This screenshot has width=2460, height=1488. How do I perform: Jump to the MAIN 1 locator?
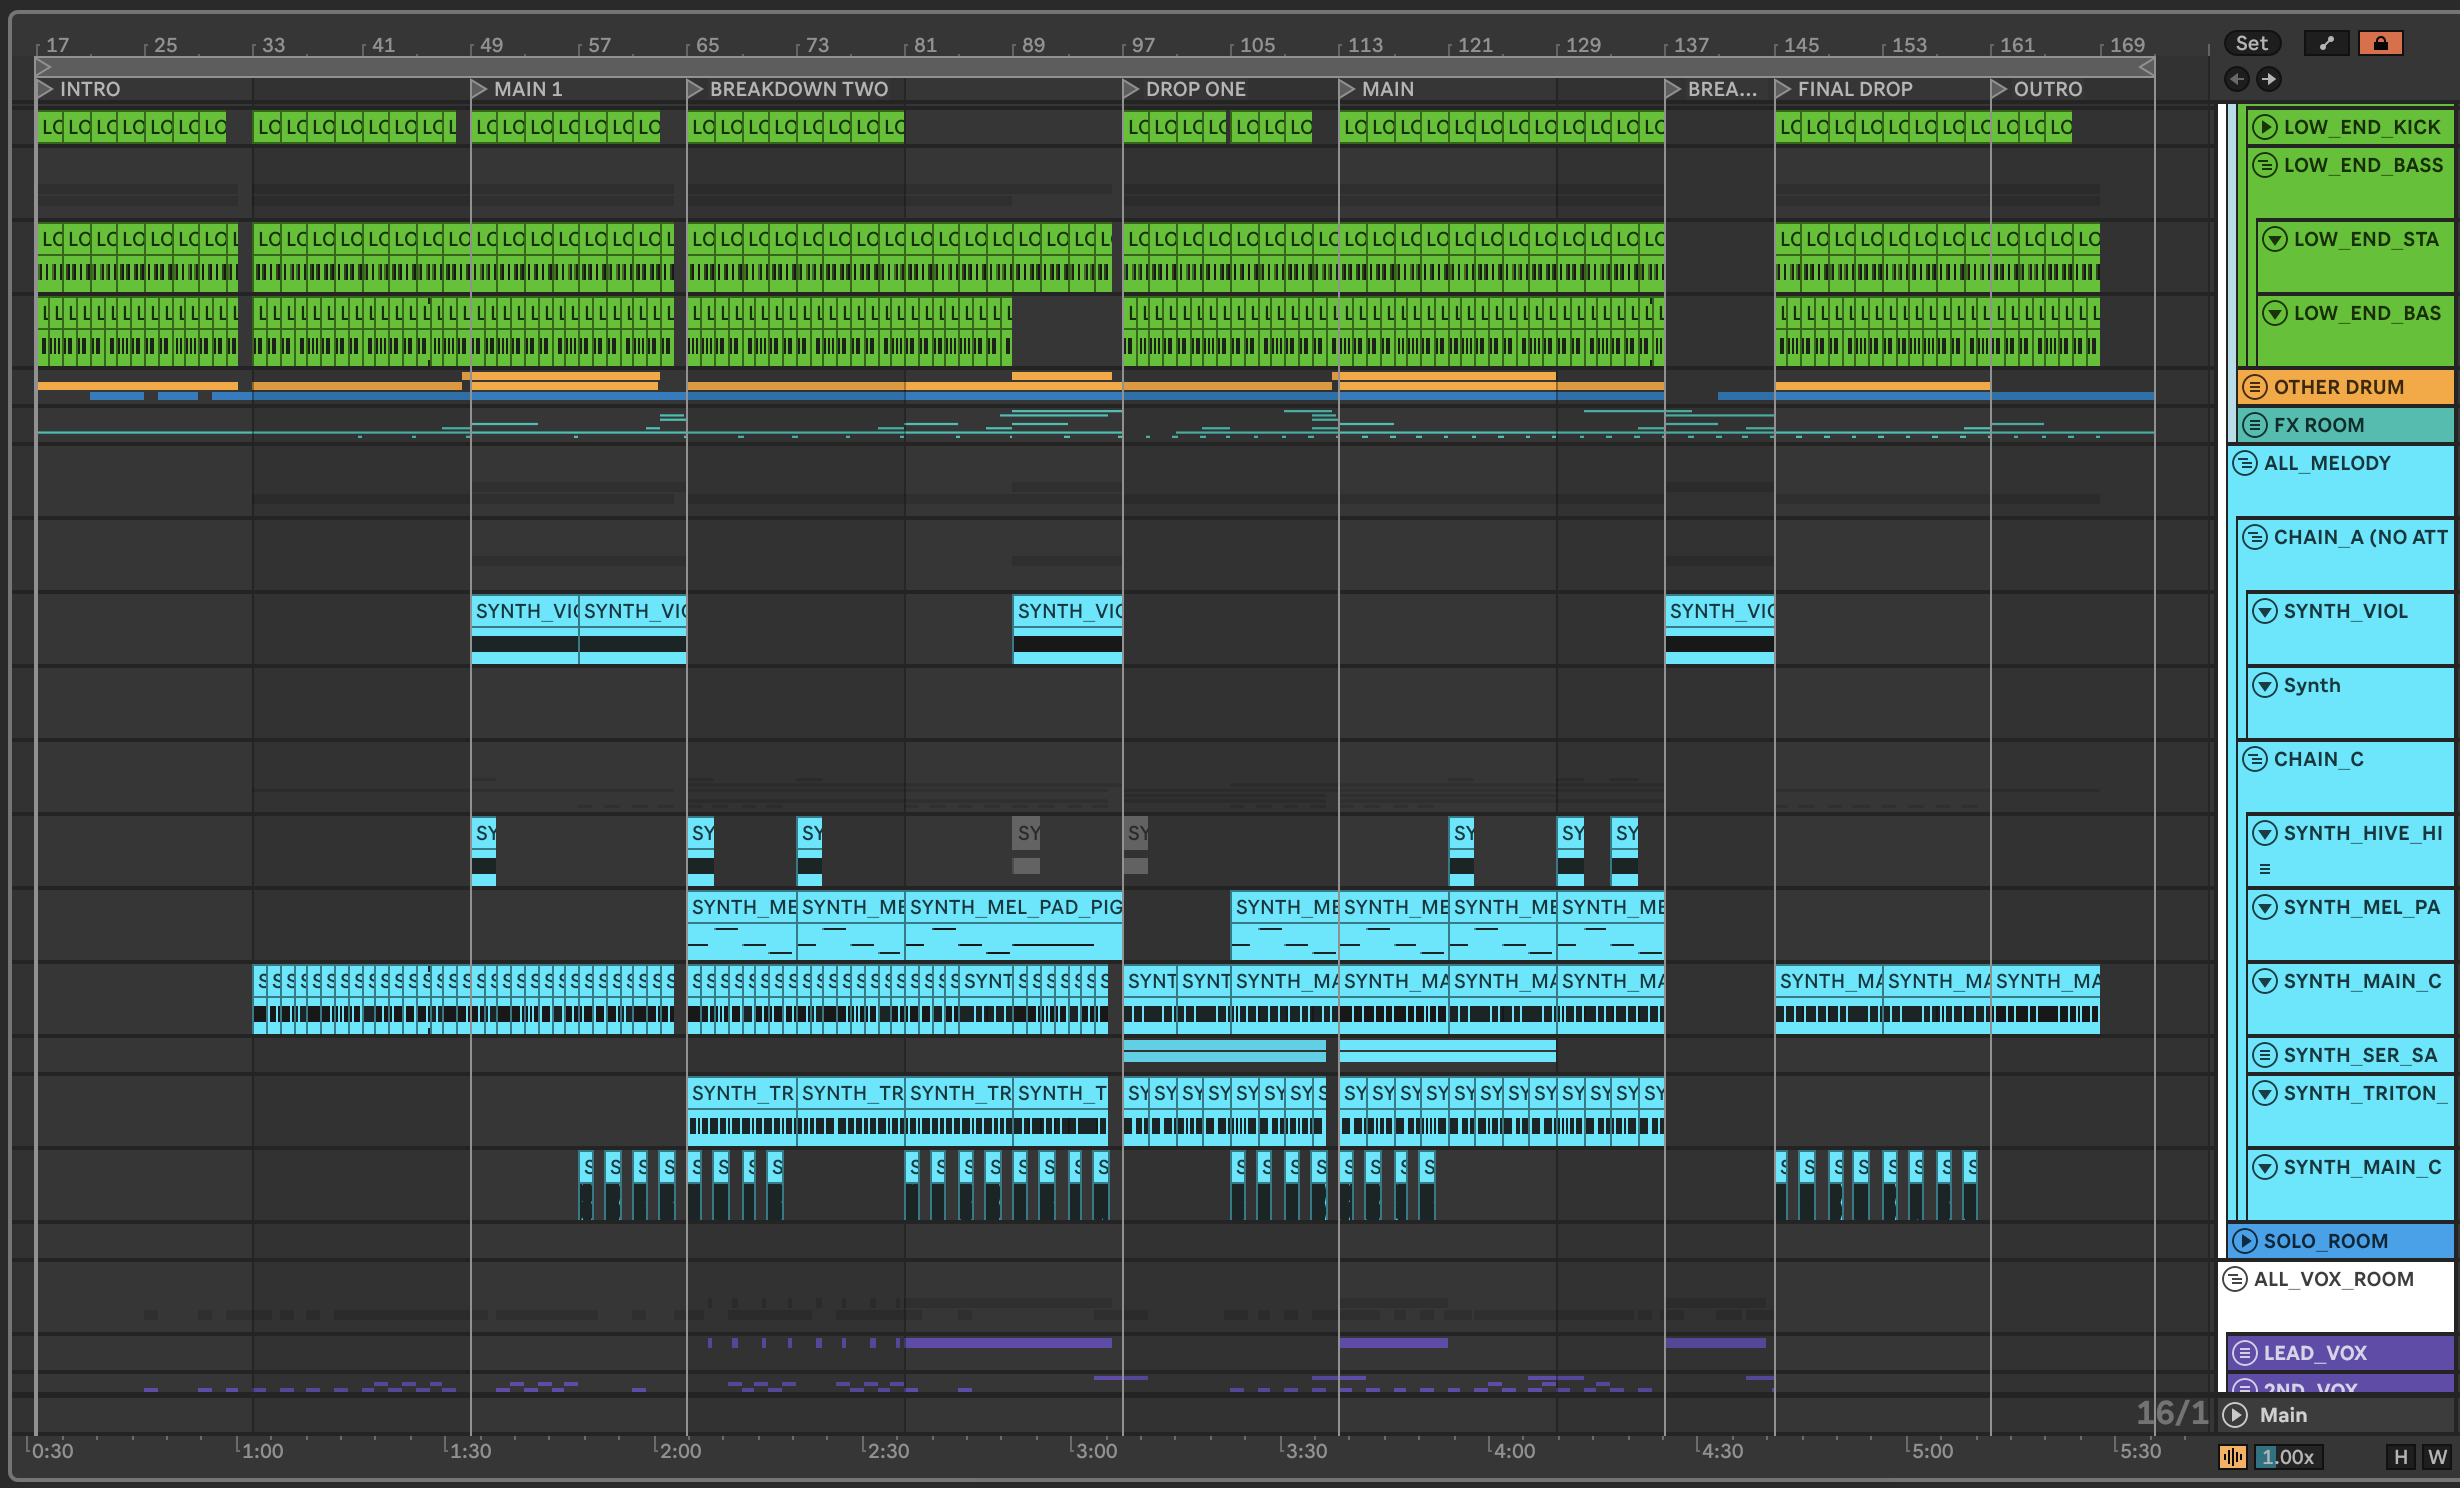coord(517,89)
